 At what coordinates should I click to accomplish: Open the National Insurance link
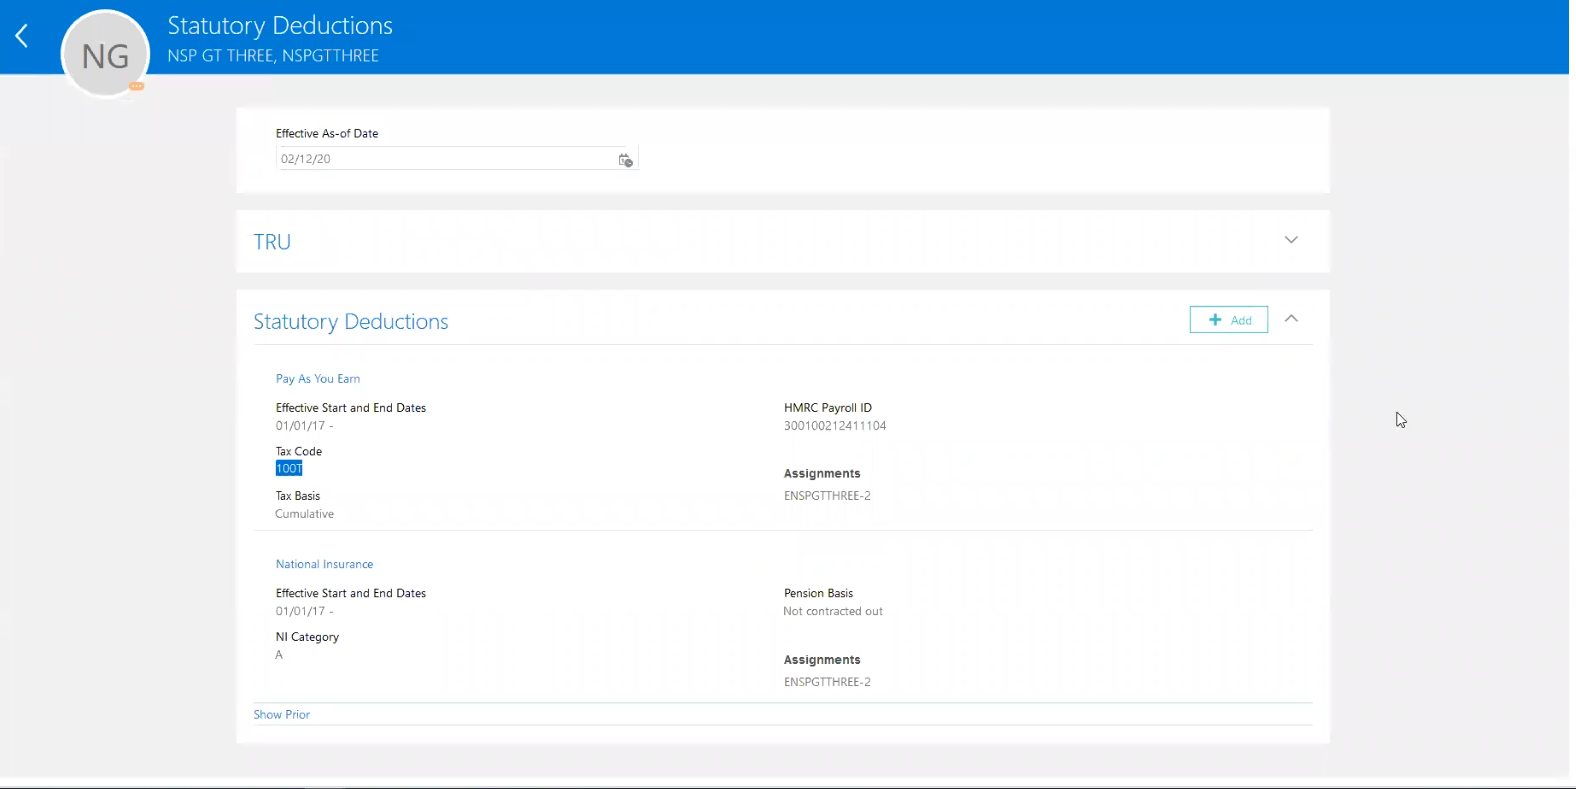pyautogui.click(x=324, y=564)
